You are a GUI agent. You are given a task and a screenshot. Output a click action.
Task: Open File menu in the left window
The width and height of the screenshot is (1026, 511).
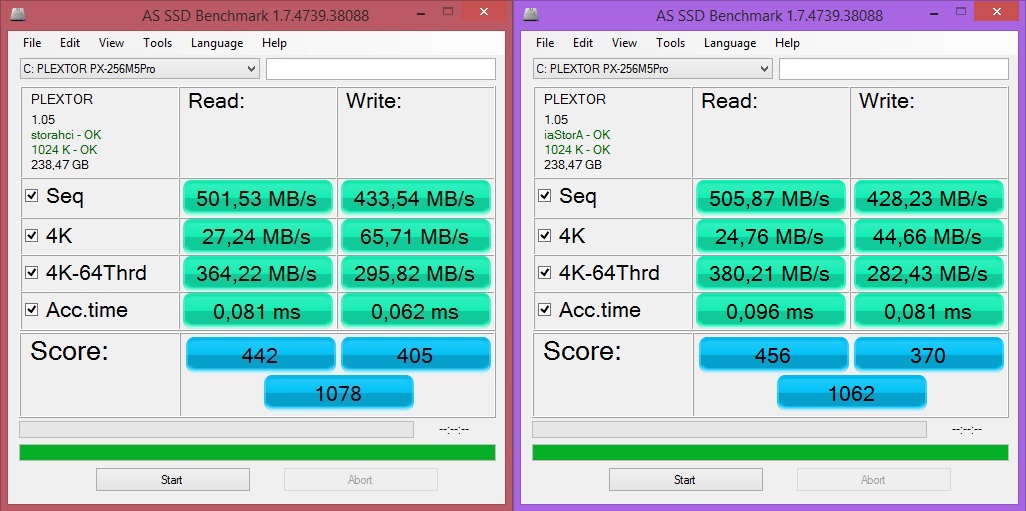pyautogui.click(x=32, y=43)
